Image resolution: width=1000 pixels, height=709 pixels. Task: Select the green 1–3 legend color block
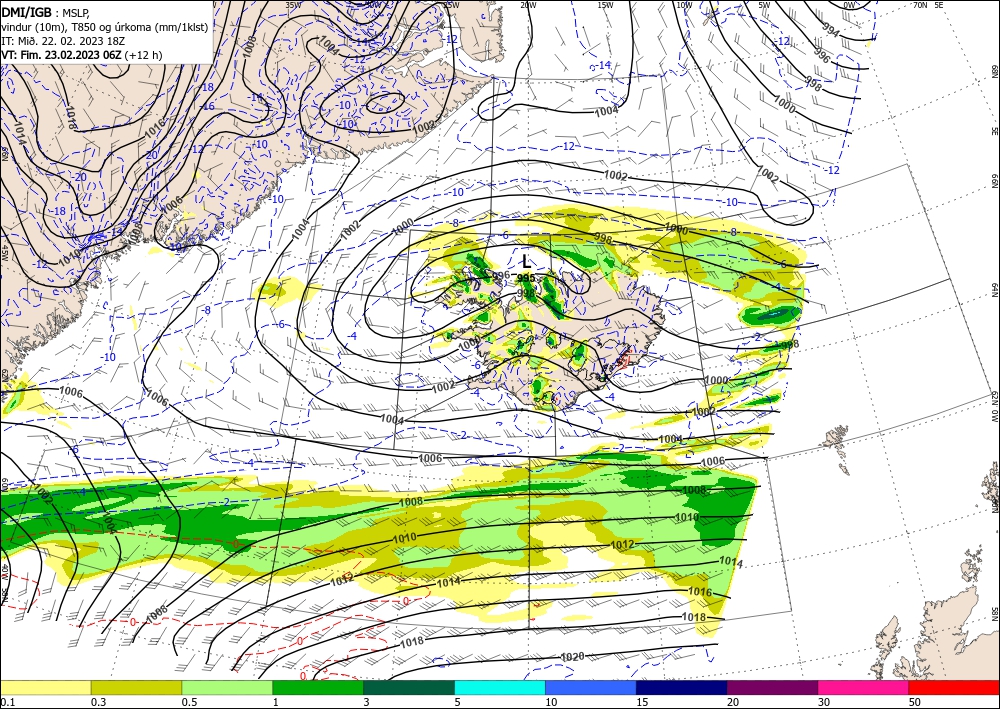(318, 687)
